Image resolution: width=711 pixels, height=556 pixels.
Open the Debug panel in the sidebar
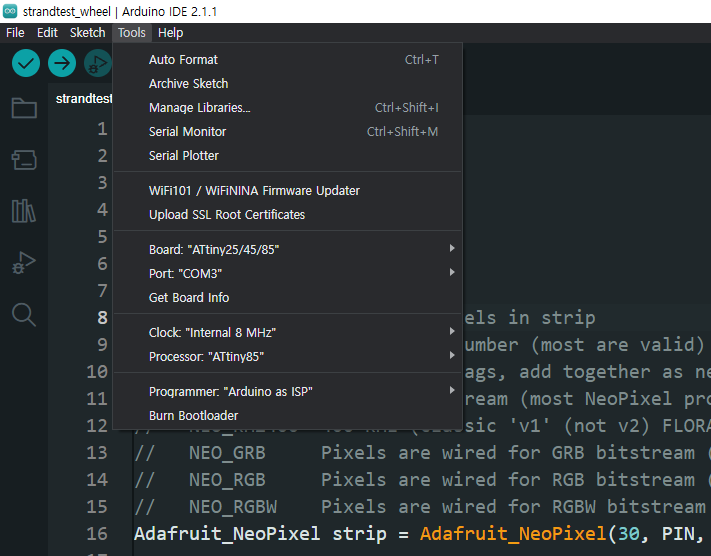24,263
